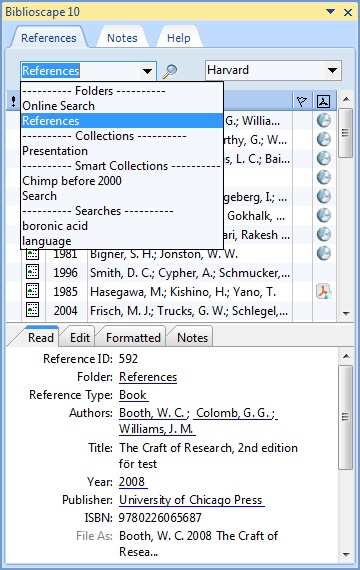Choose References entry in dropdown list
This screenshot has height=570, width=360.
[122, 121]
